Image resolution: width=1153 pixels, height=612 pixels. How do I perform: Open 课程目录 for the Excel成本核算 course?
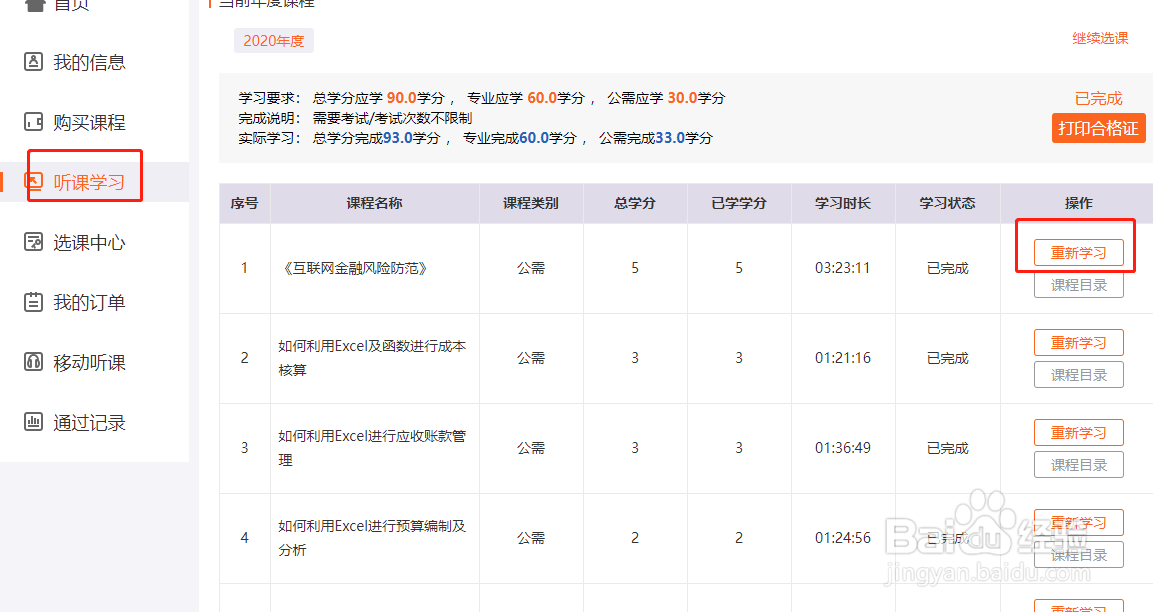coord(1078,374)
